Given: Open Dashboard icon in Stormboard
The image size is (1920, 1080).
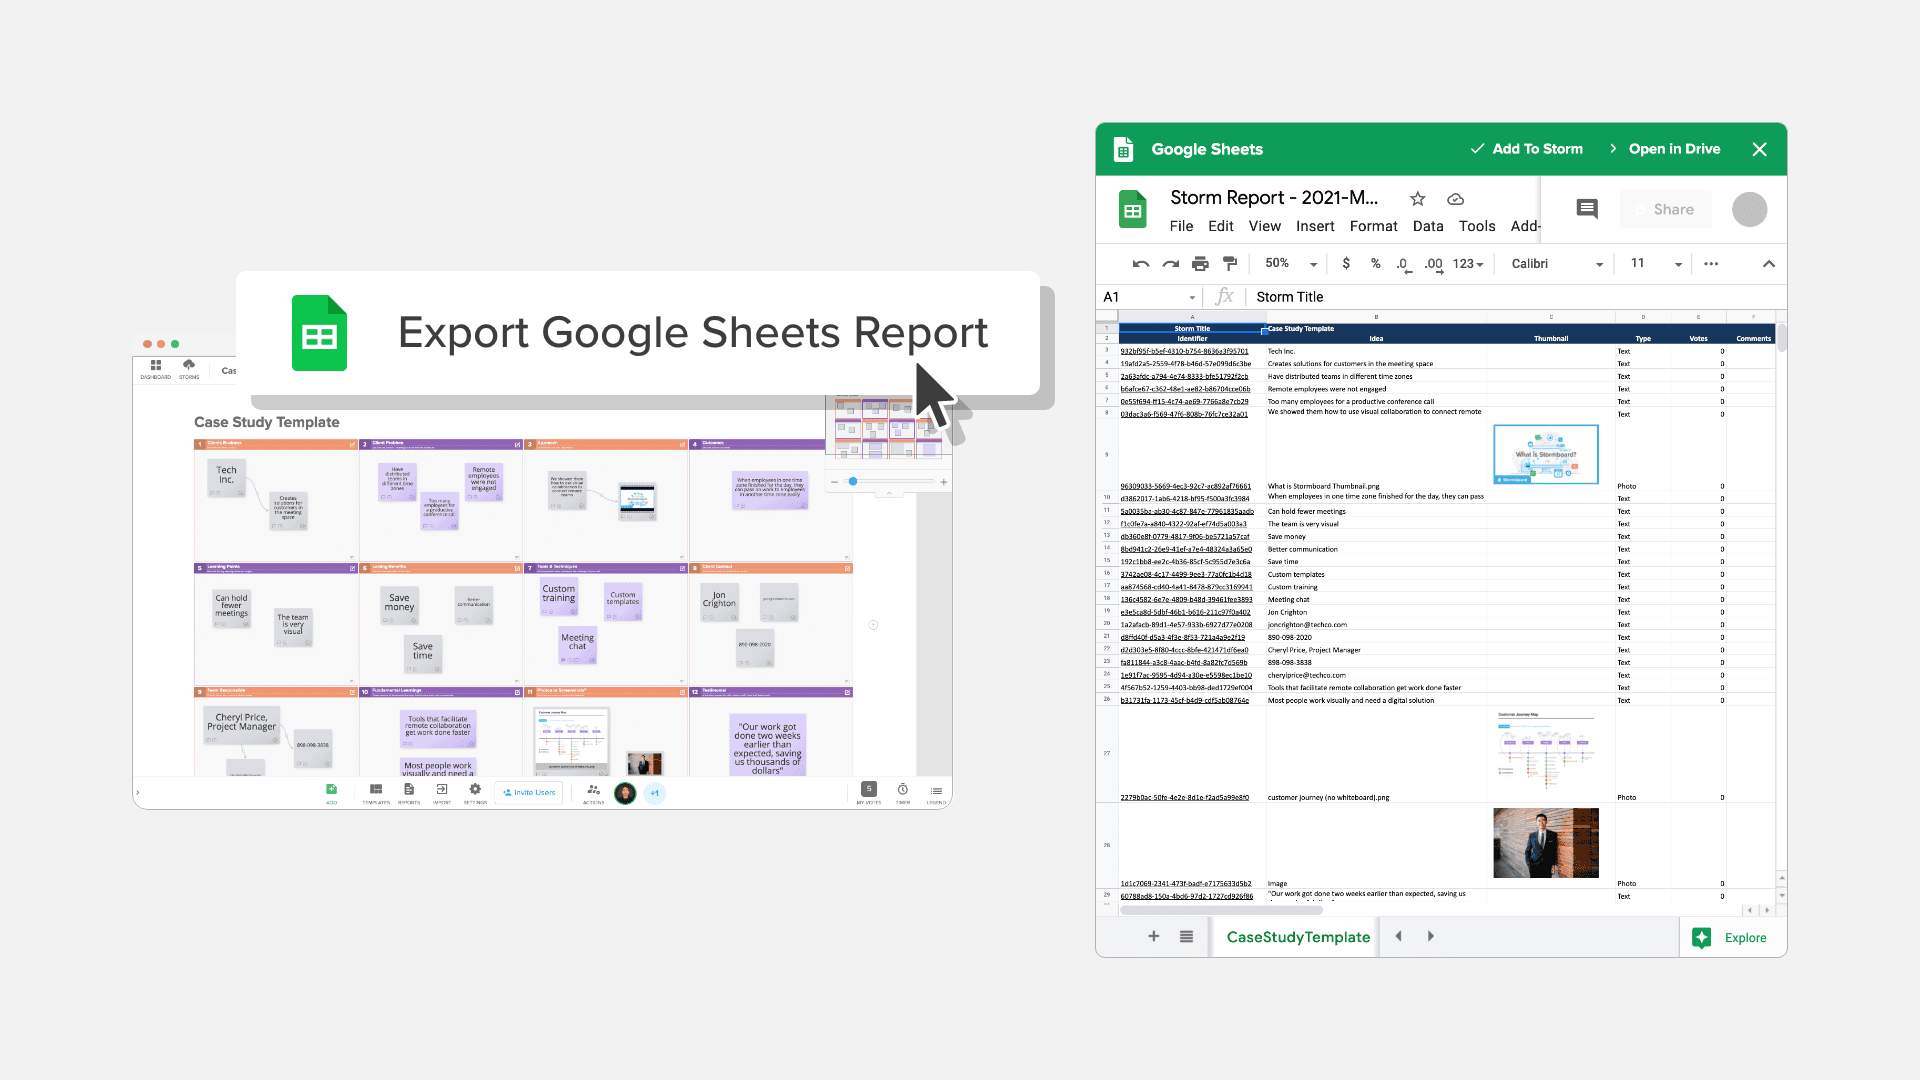Looking at the screenshot, I should [x=156, y=369].
